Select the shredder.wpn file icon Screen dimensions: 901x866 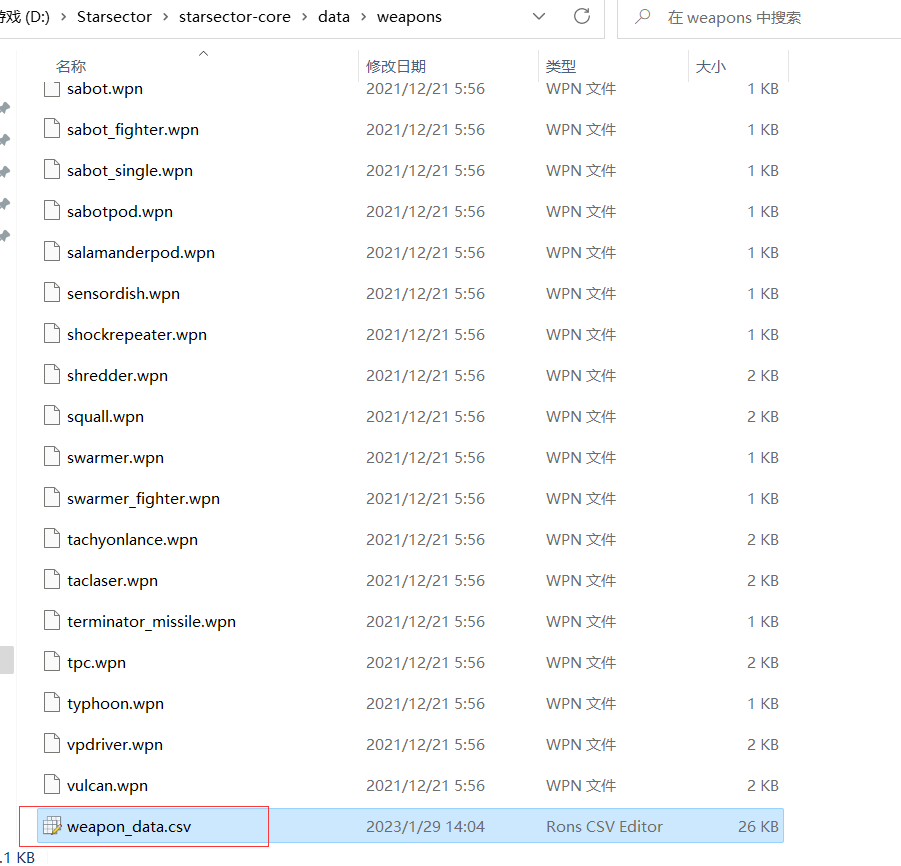click(52, 376)
